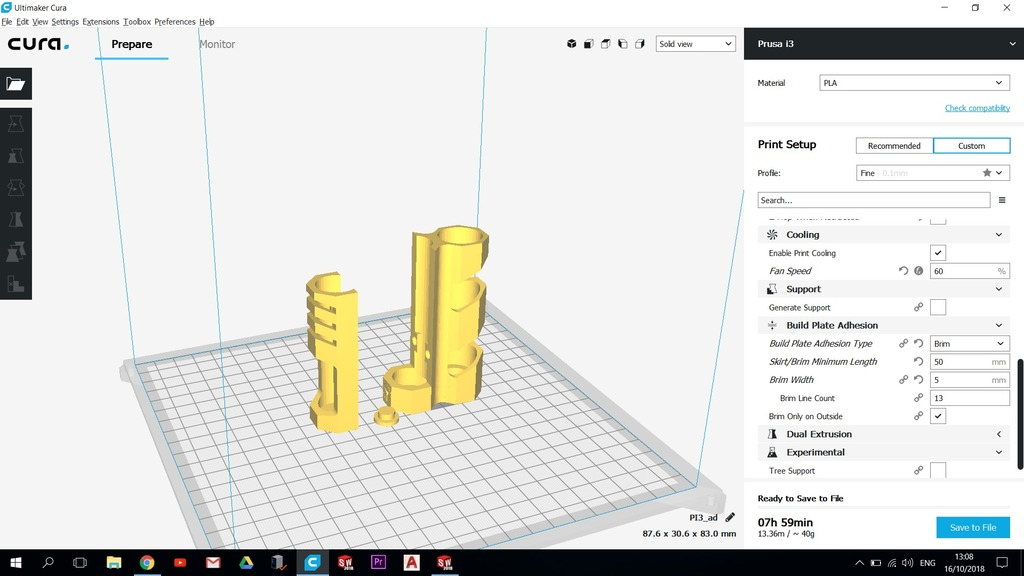Select the Mirror tool
The width and height of the screenshot is (1024, 576).
click(15, 219)
